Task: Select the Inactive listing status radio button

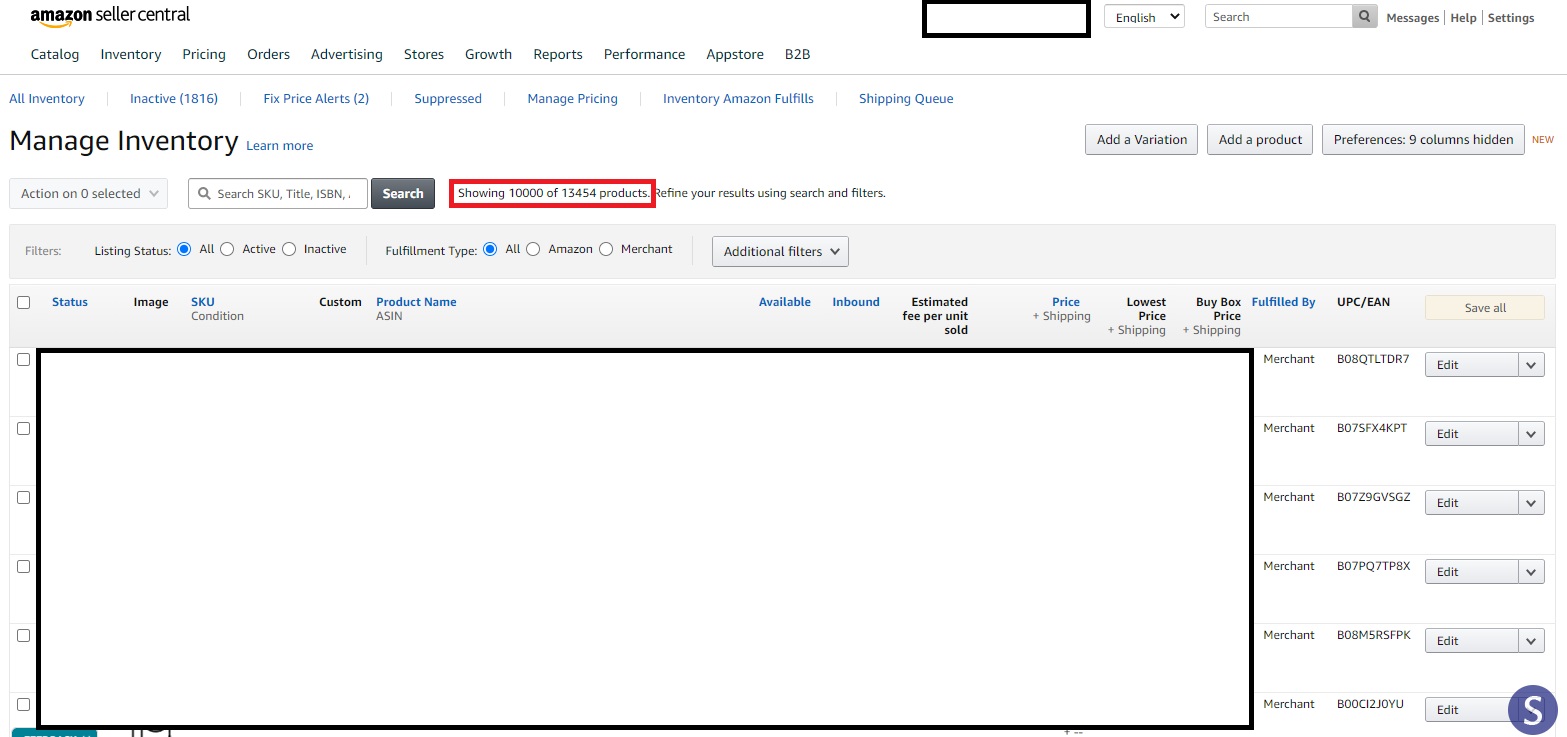Action: (289, 249)
